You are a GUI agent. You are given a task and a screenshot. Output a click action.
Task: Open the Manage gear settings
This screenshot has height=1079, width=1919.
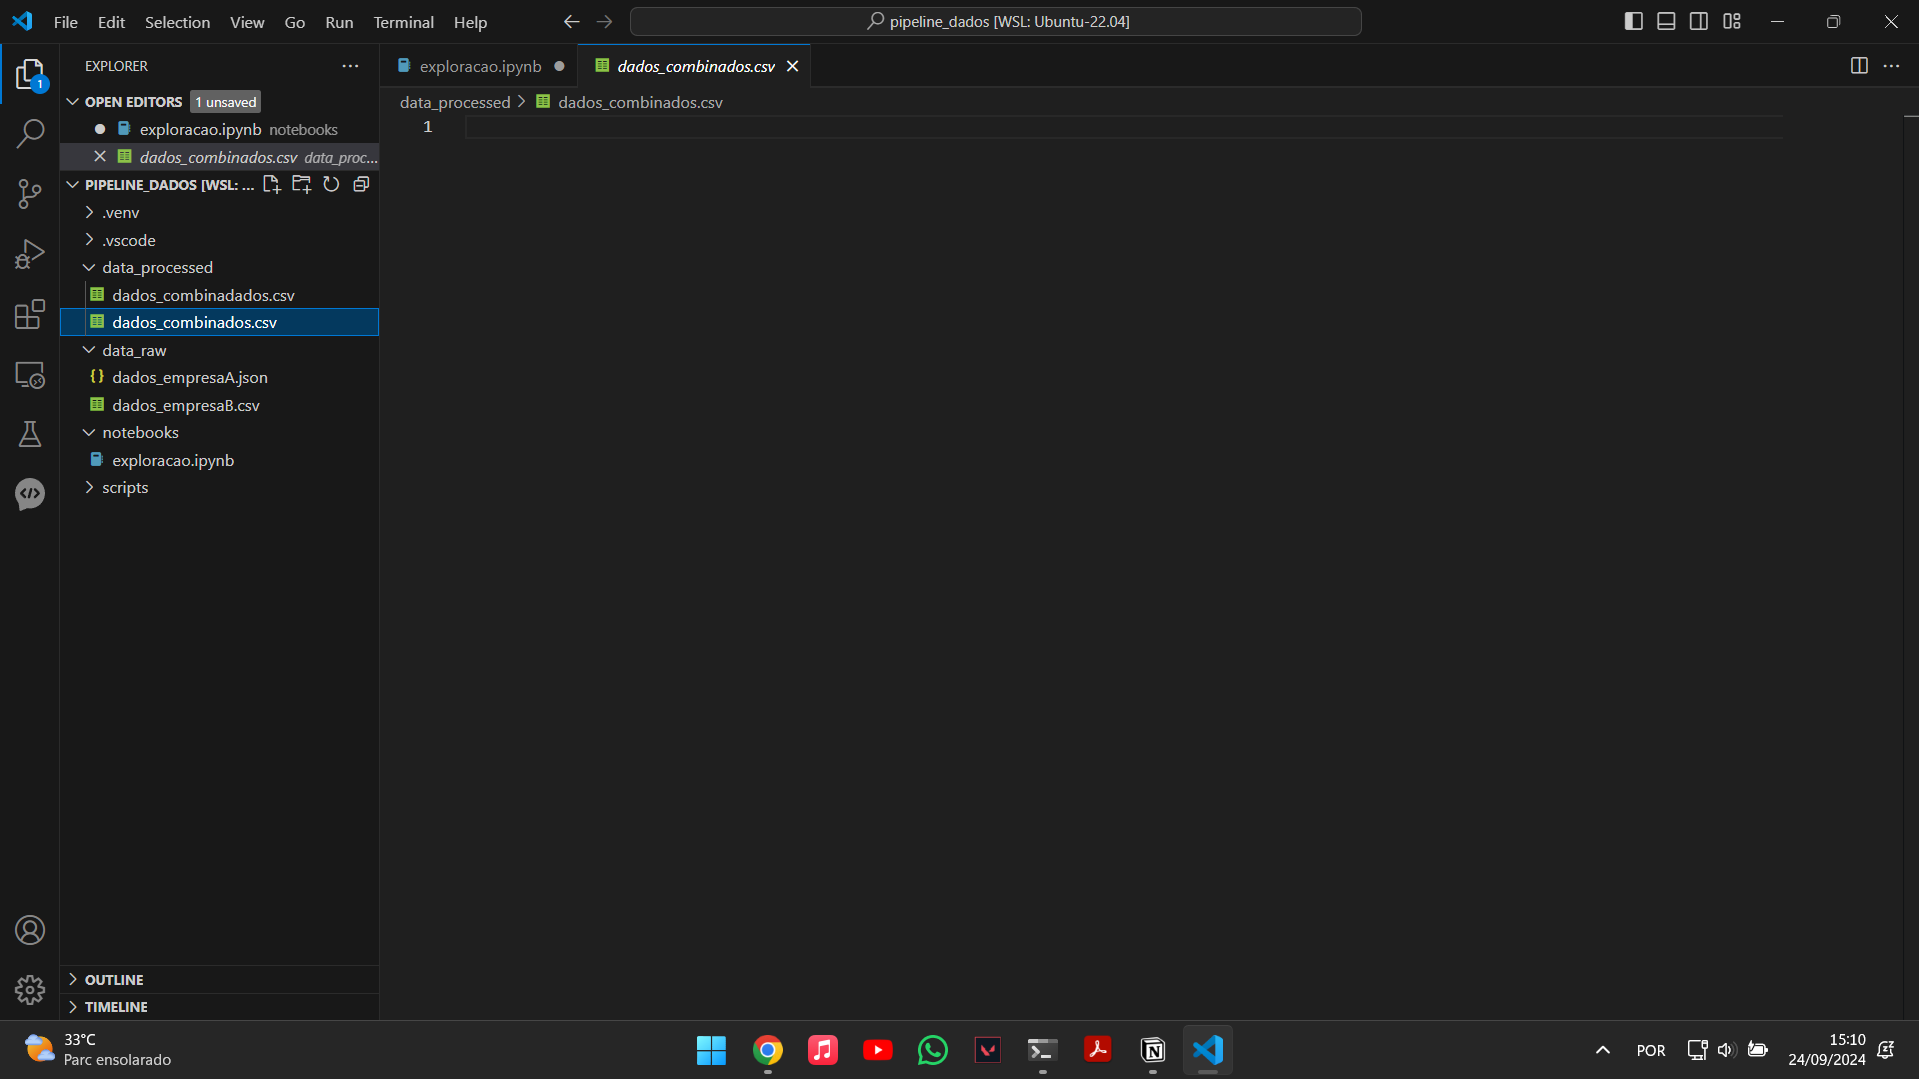[x=30, y=990]
